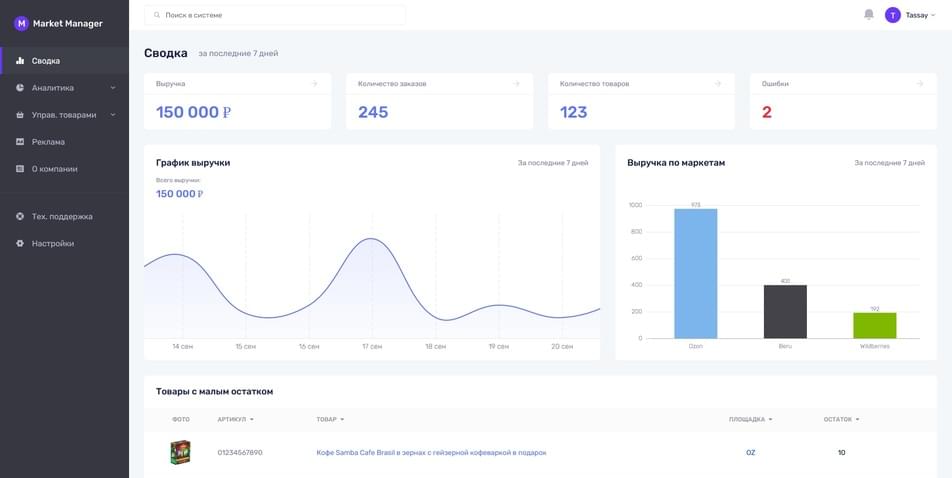Open the arrow on Количество заказов card

pyautogui.click(x=516, y=84)
